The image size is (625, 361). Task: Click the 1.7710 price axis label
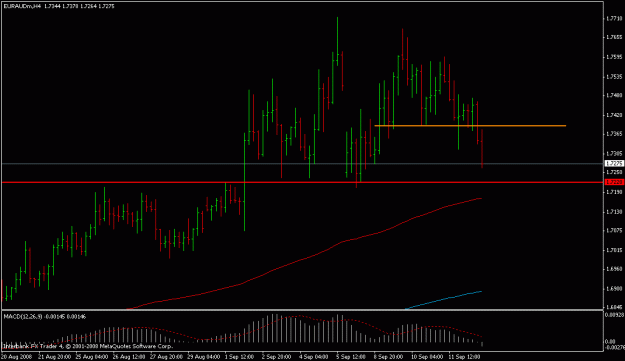point(614,18)
